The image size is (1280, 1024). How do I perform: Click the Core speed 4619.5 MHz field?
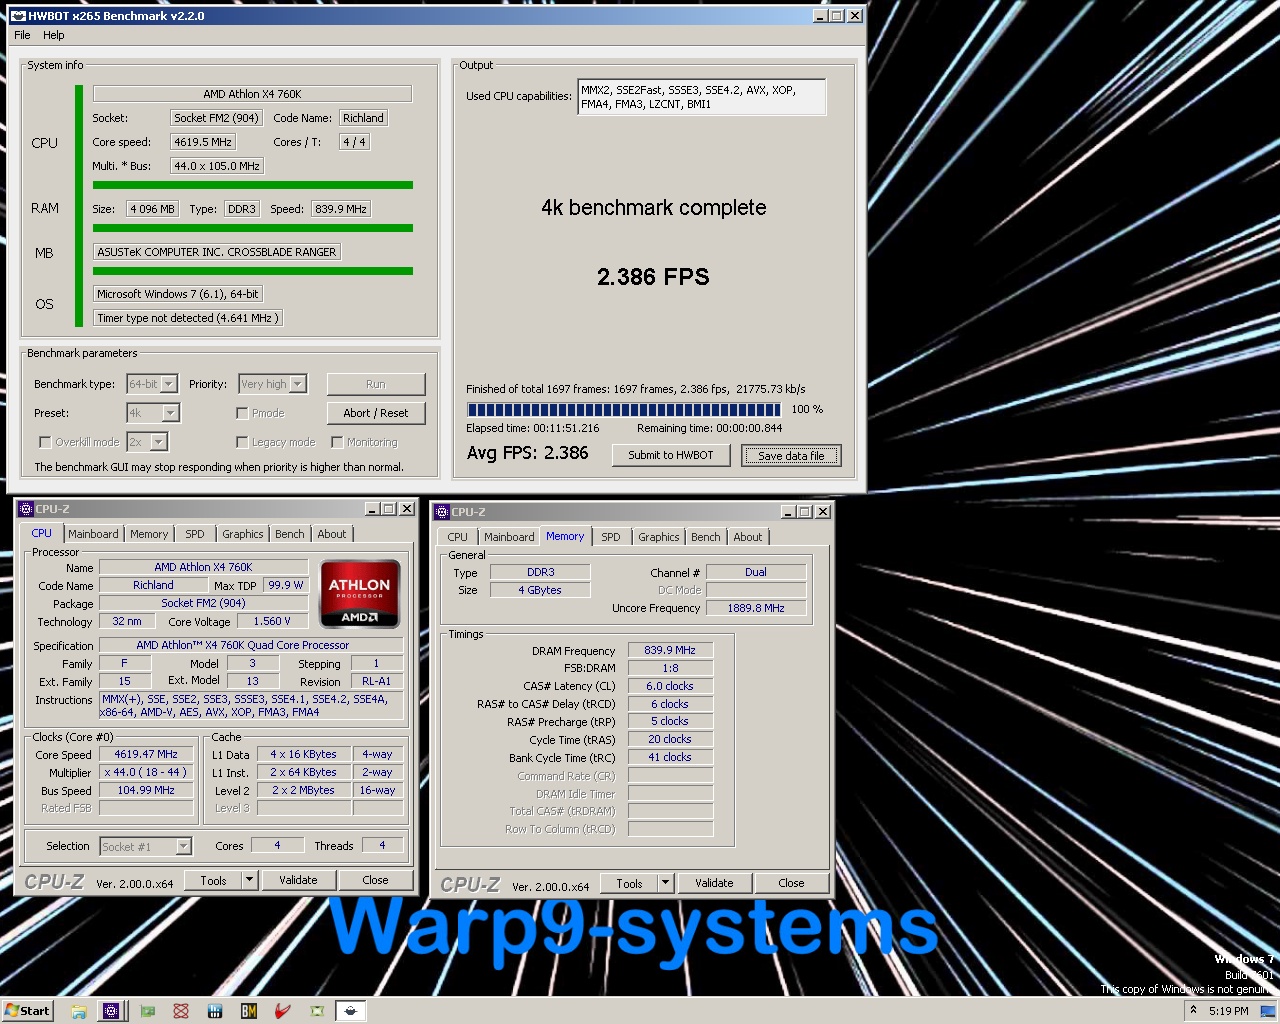(x=203, y=142)
